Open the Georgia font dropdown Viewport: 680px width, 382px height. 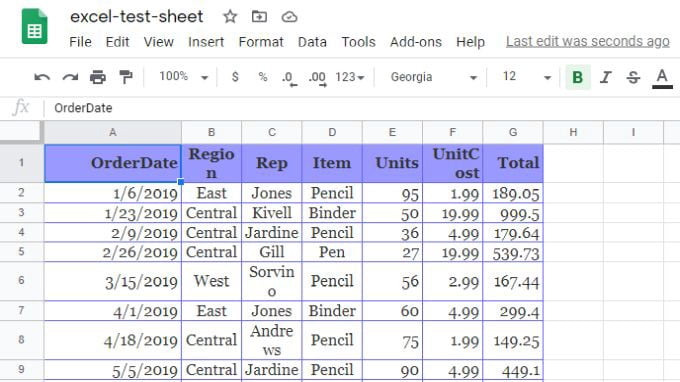coord(434,77)
